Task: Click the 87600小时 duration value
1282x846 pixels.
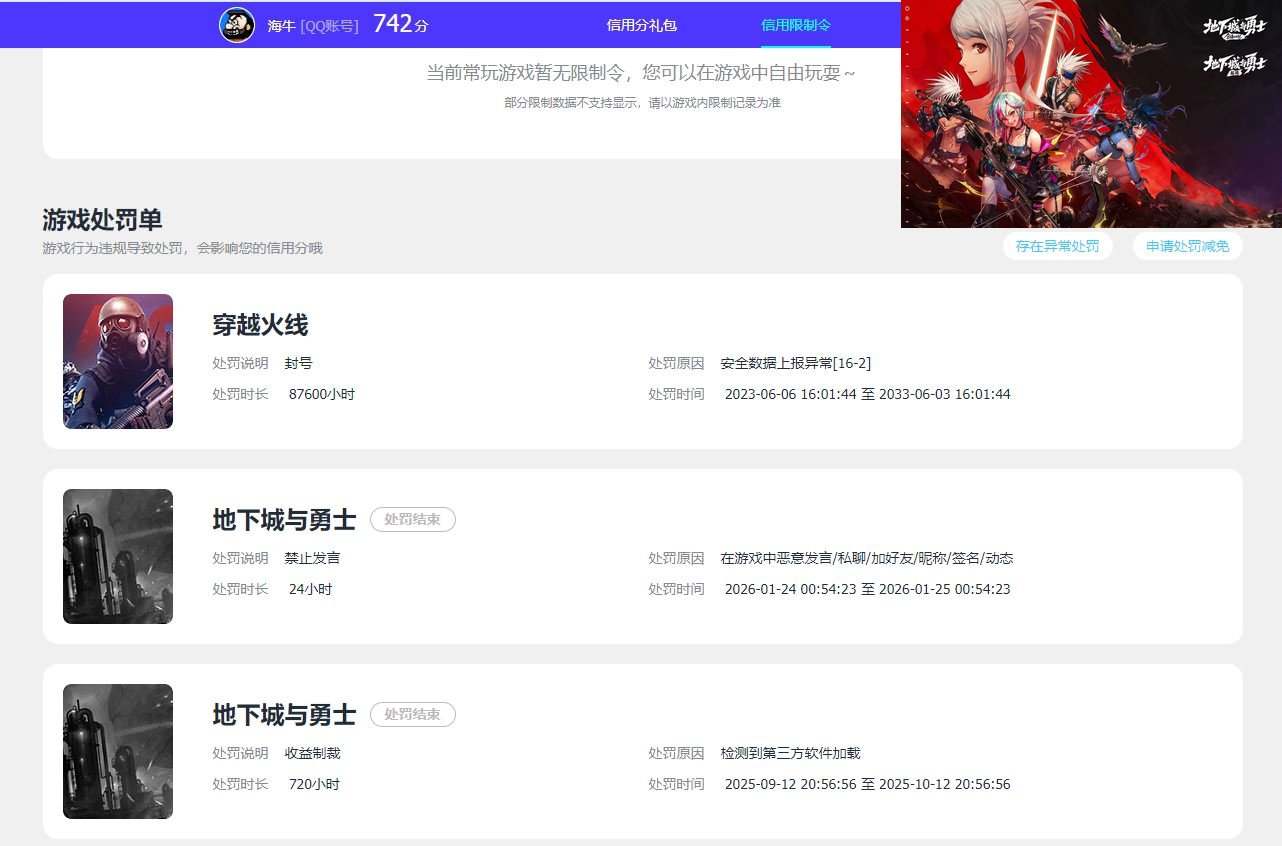Action: (x=322, y=394)
